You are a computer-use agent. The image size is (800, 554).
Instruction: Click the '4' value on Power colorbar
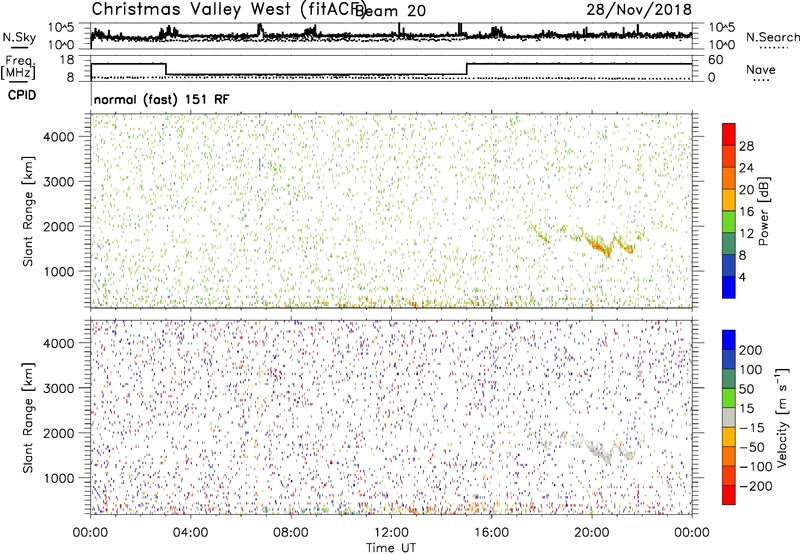[x=742, y=277]
